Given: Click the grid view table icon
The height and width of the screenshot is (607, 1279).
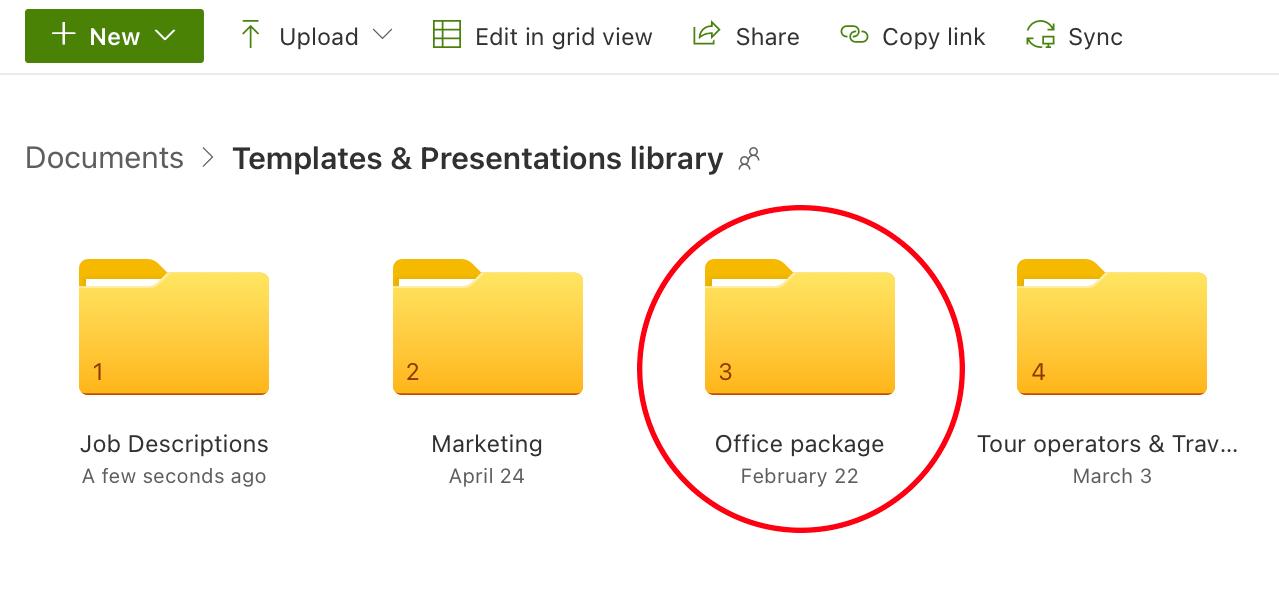Looking at the screenshot, I should point(446,35).
